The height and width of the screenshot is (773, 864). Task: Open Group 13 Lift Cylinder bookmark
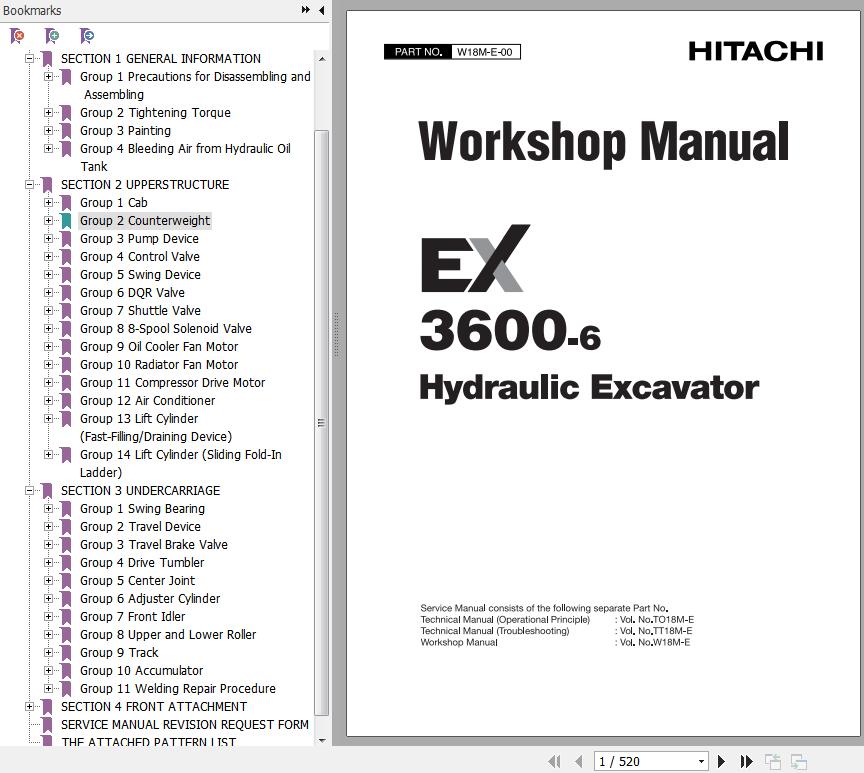pyautogui.click(x=156, y=428)
